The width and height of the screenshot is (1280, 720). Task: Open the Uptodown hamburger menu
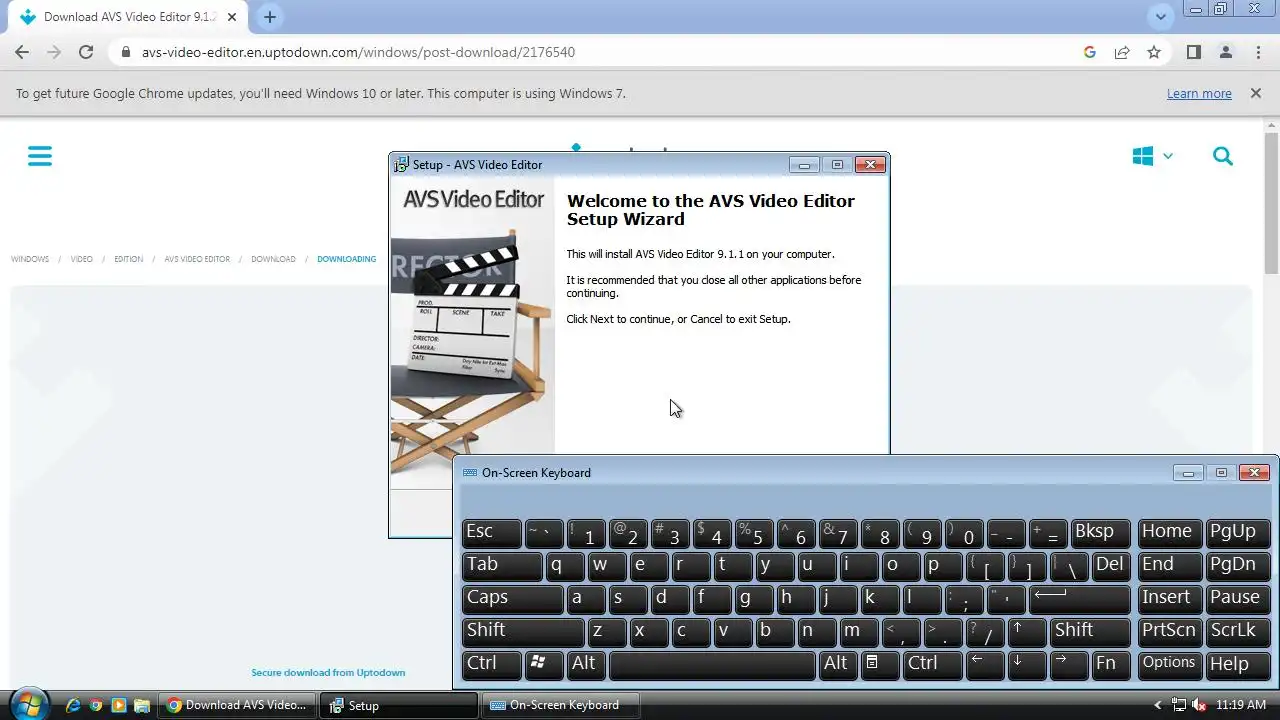coord(40,156)
